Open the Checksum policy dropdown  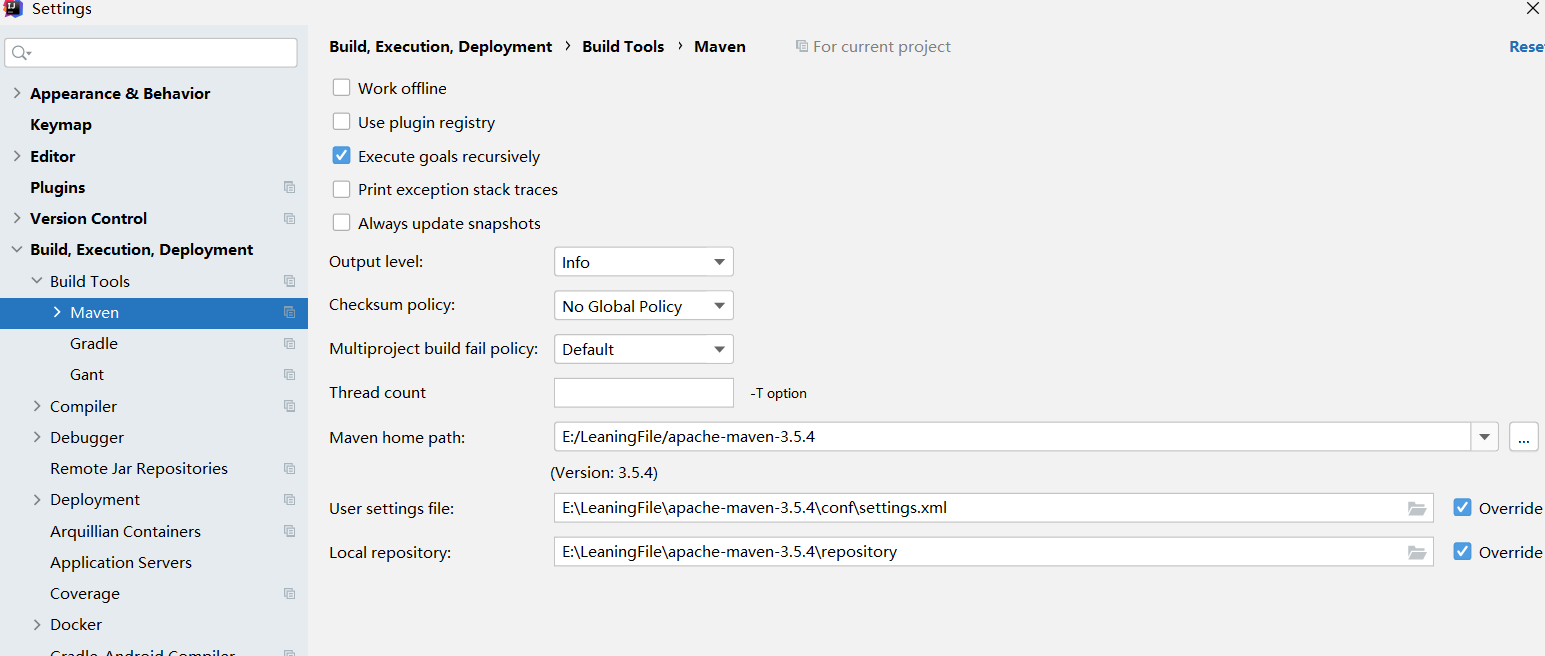tap(643, 306)
